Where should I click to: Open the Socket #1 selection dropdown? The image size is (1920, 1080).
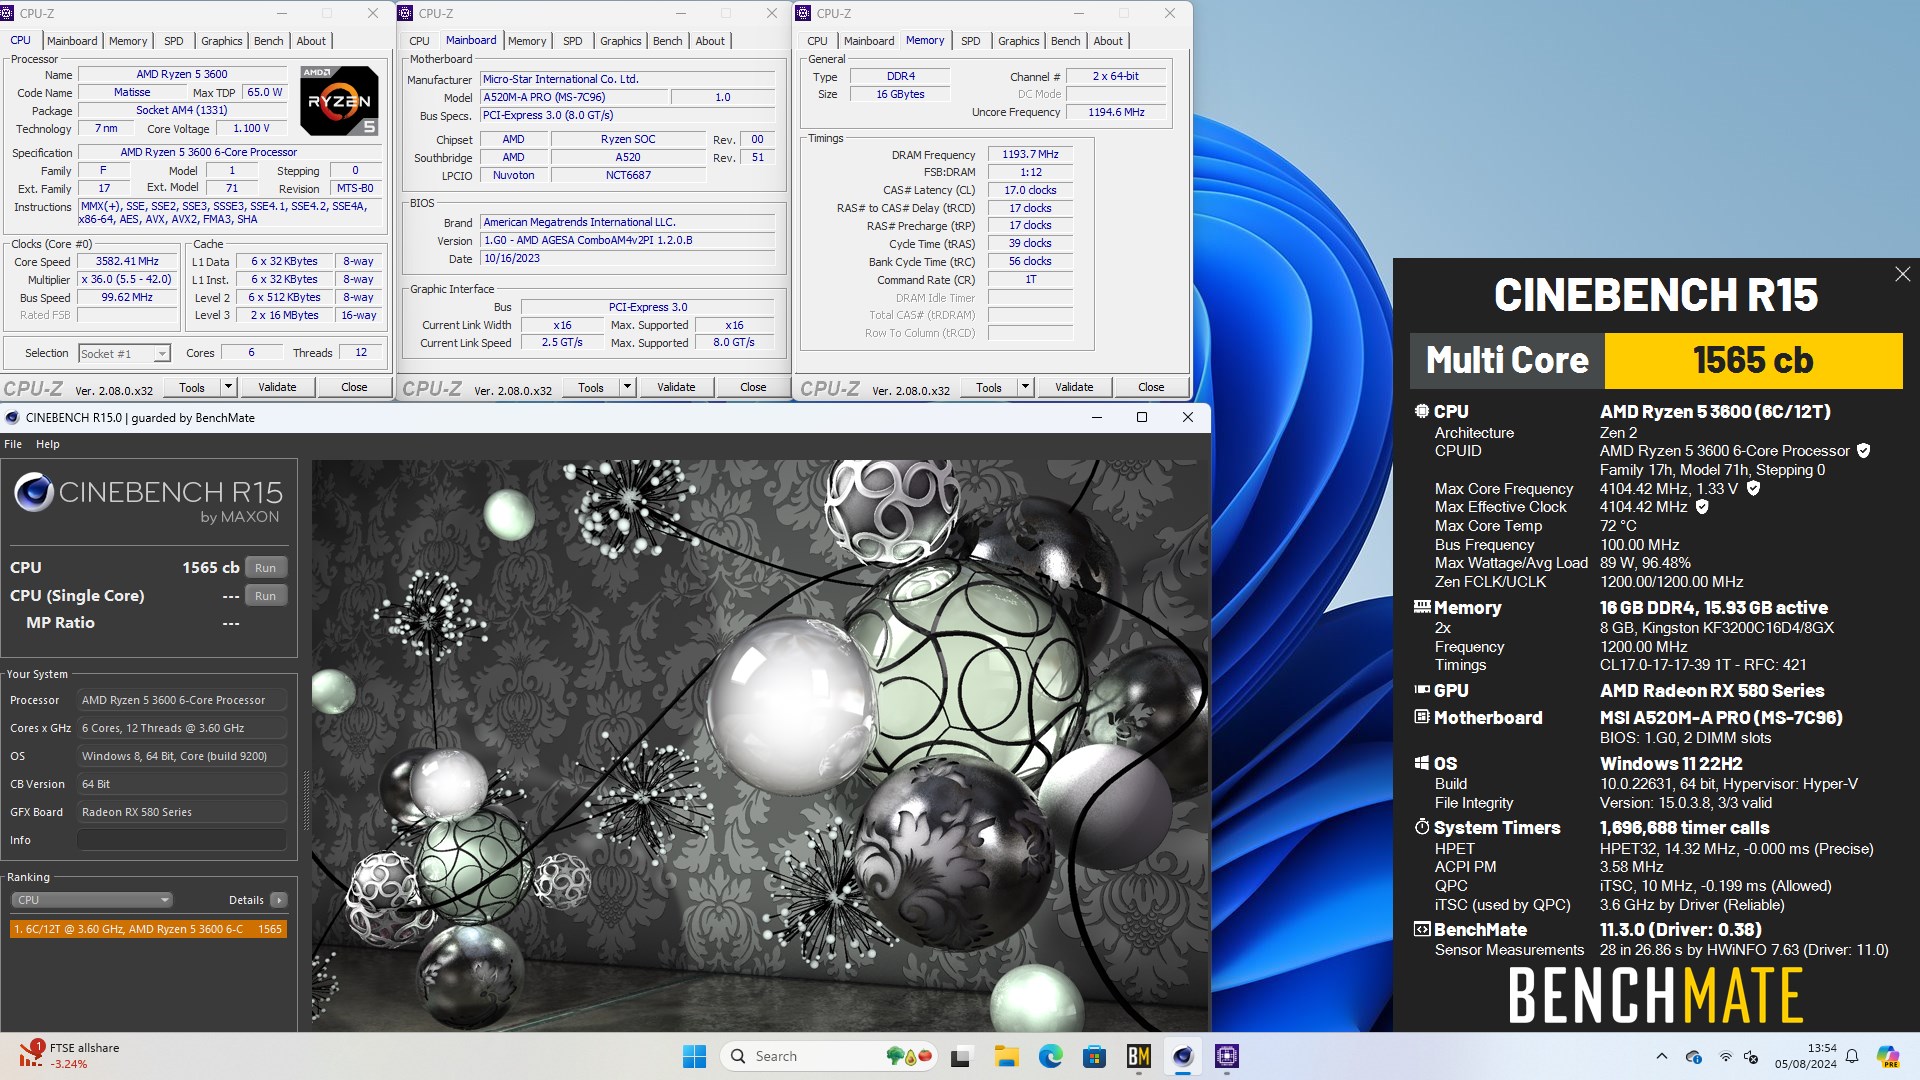point(124,353)
